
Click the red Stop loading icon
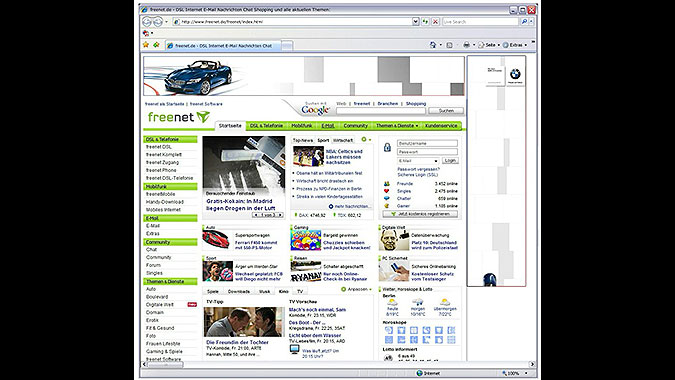tap(435, 22)
